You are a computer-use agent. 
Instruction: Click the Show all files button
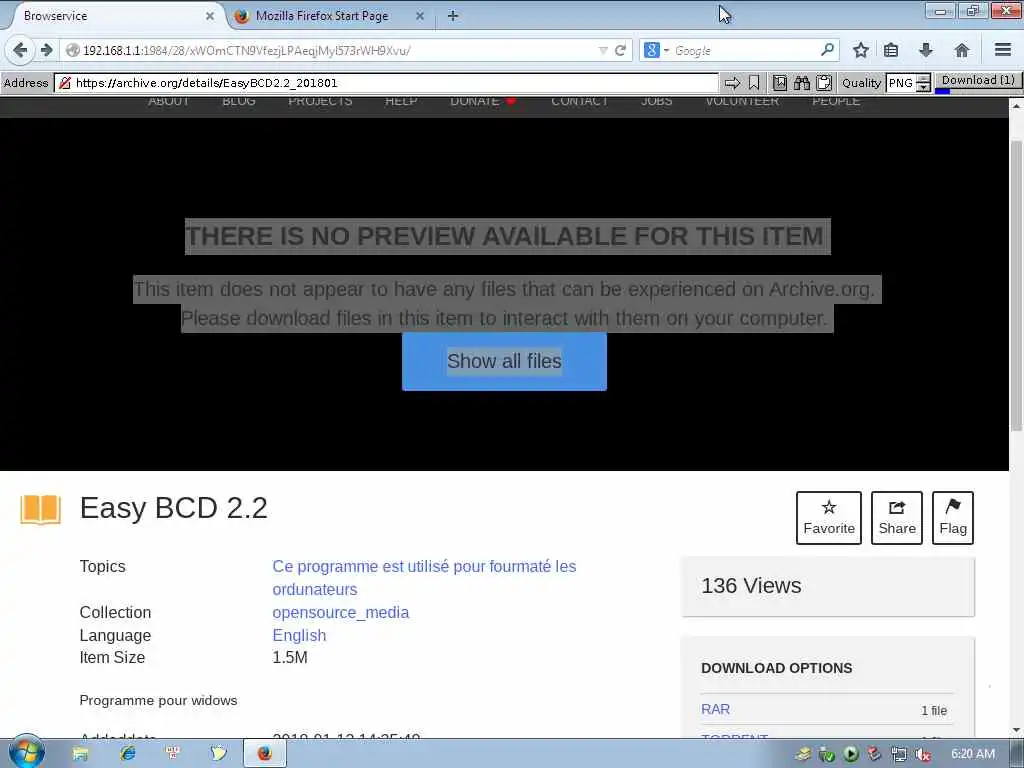point(504,361)
